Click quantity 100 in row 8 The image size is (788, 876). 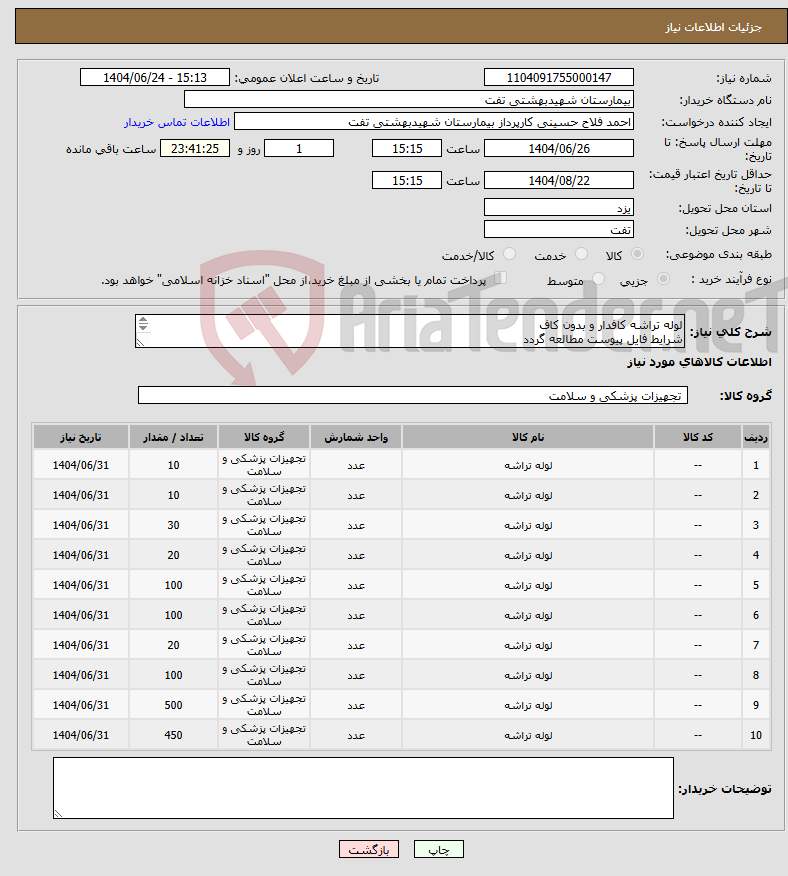[173, 675]
